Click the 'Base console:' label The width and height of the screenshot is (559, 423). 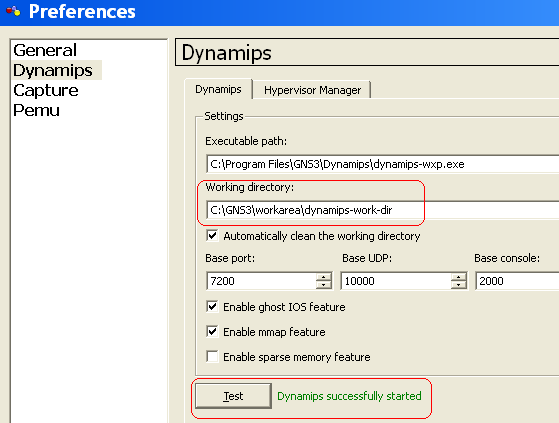point(507,258)
